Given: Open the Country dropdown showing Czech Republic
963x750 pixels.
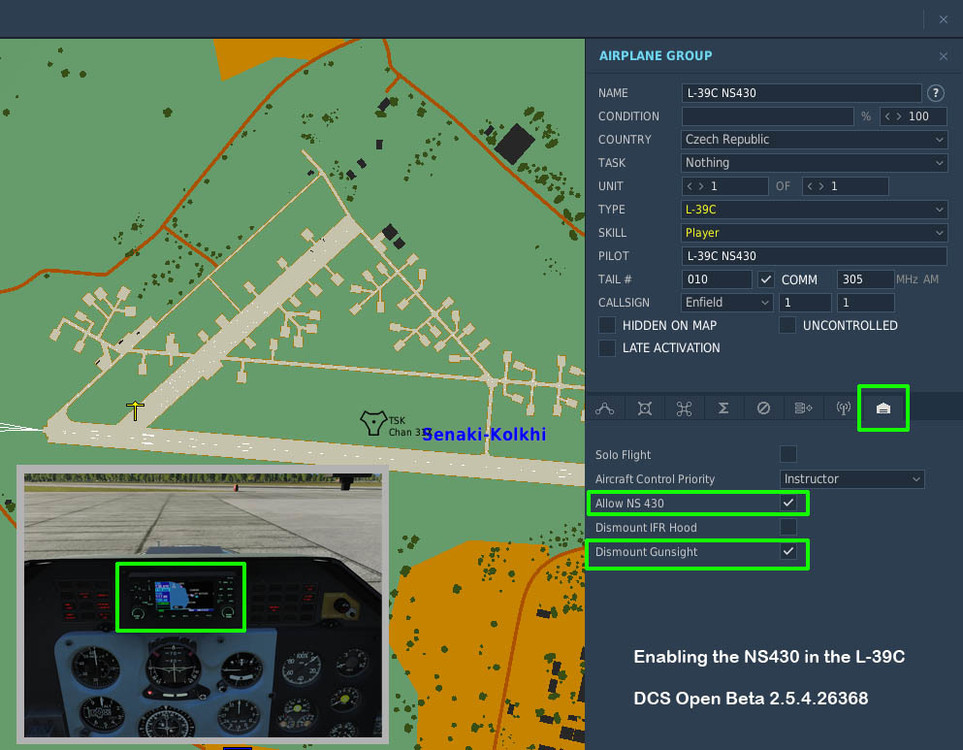Looking at the screenshot, I should [x=814, y=139].
